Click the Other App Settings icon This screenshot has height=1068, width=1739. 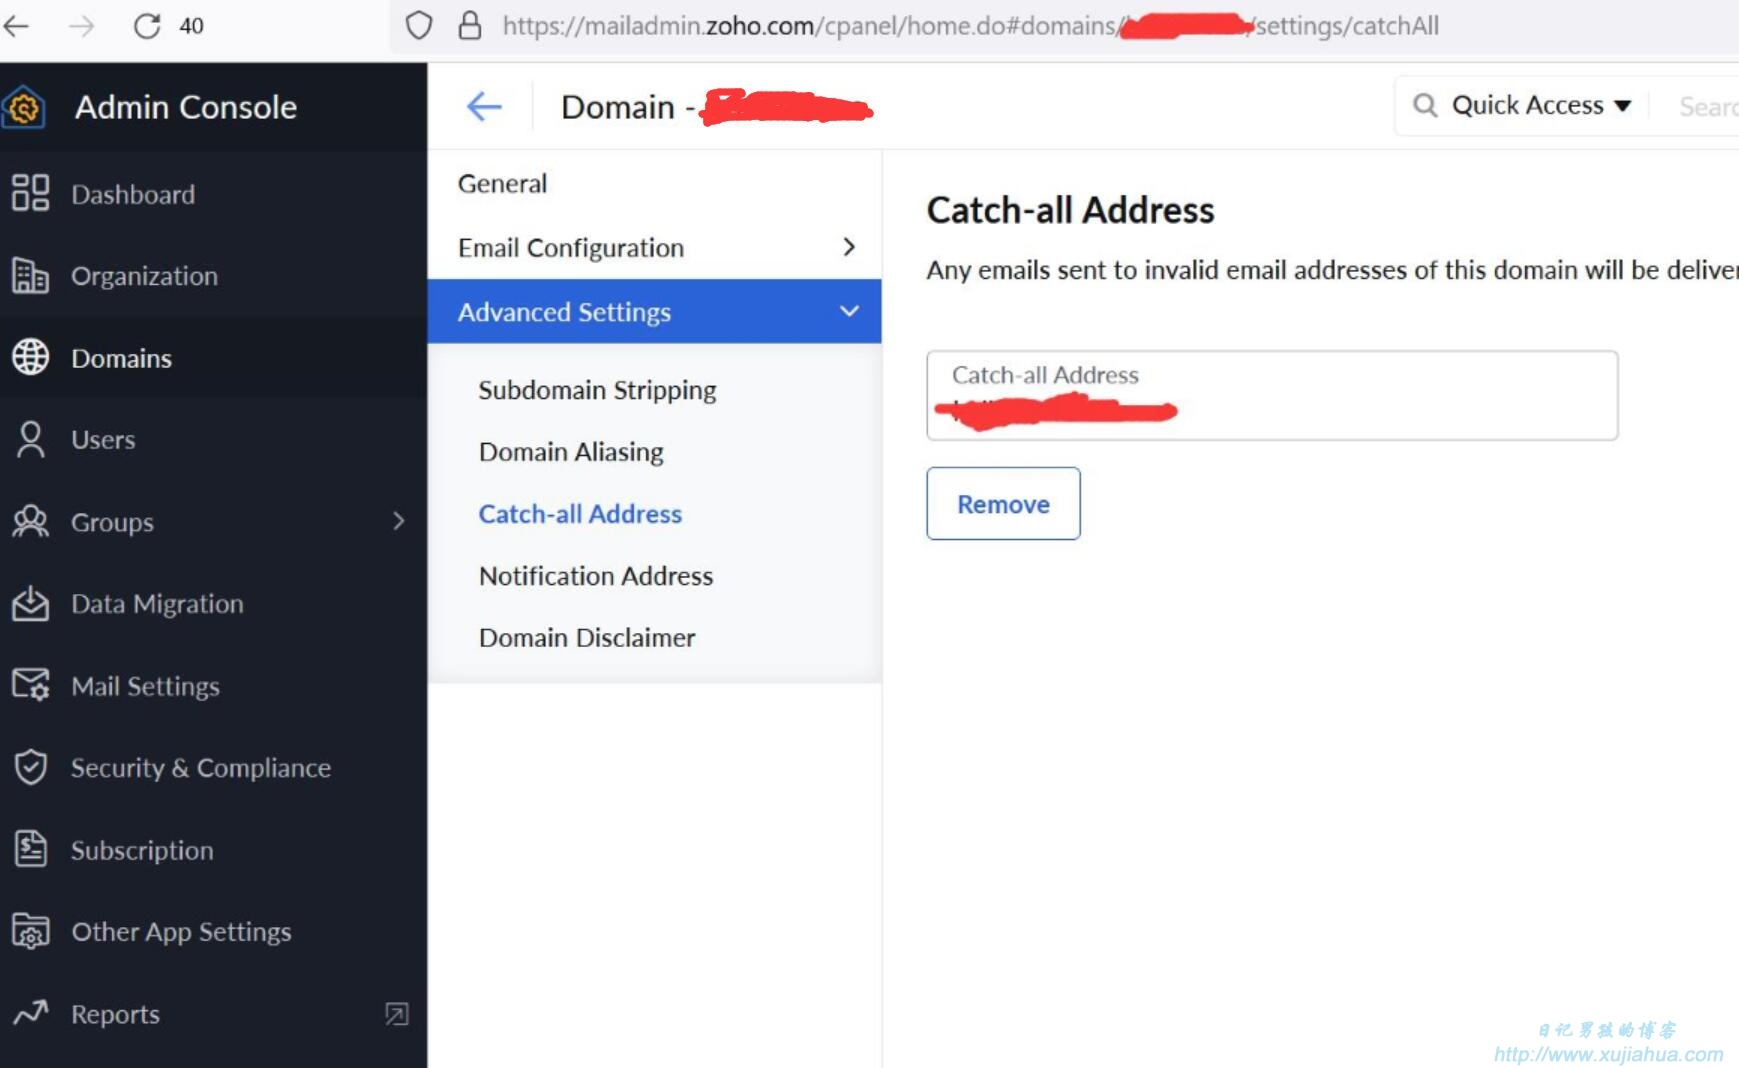30,931
